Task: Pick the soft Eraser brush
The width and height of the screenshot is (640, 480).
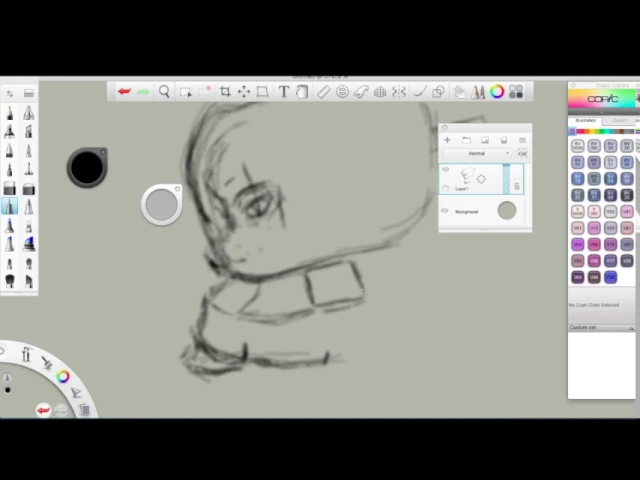Action: click(x=29, y=189)
